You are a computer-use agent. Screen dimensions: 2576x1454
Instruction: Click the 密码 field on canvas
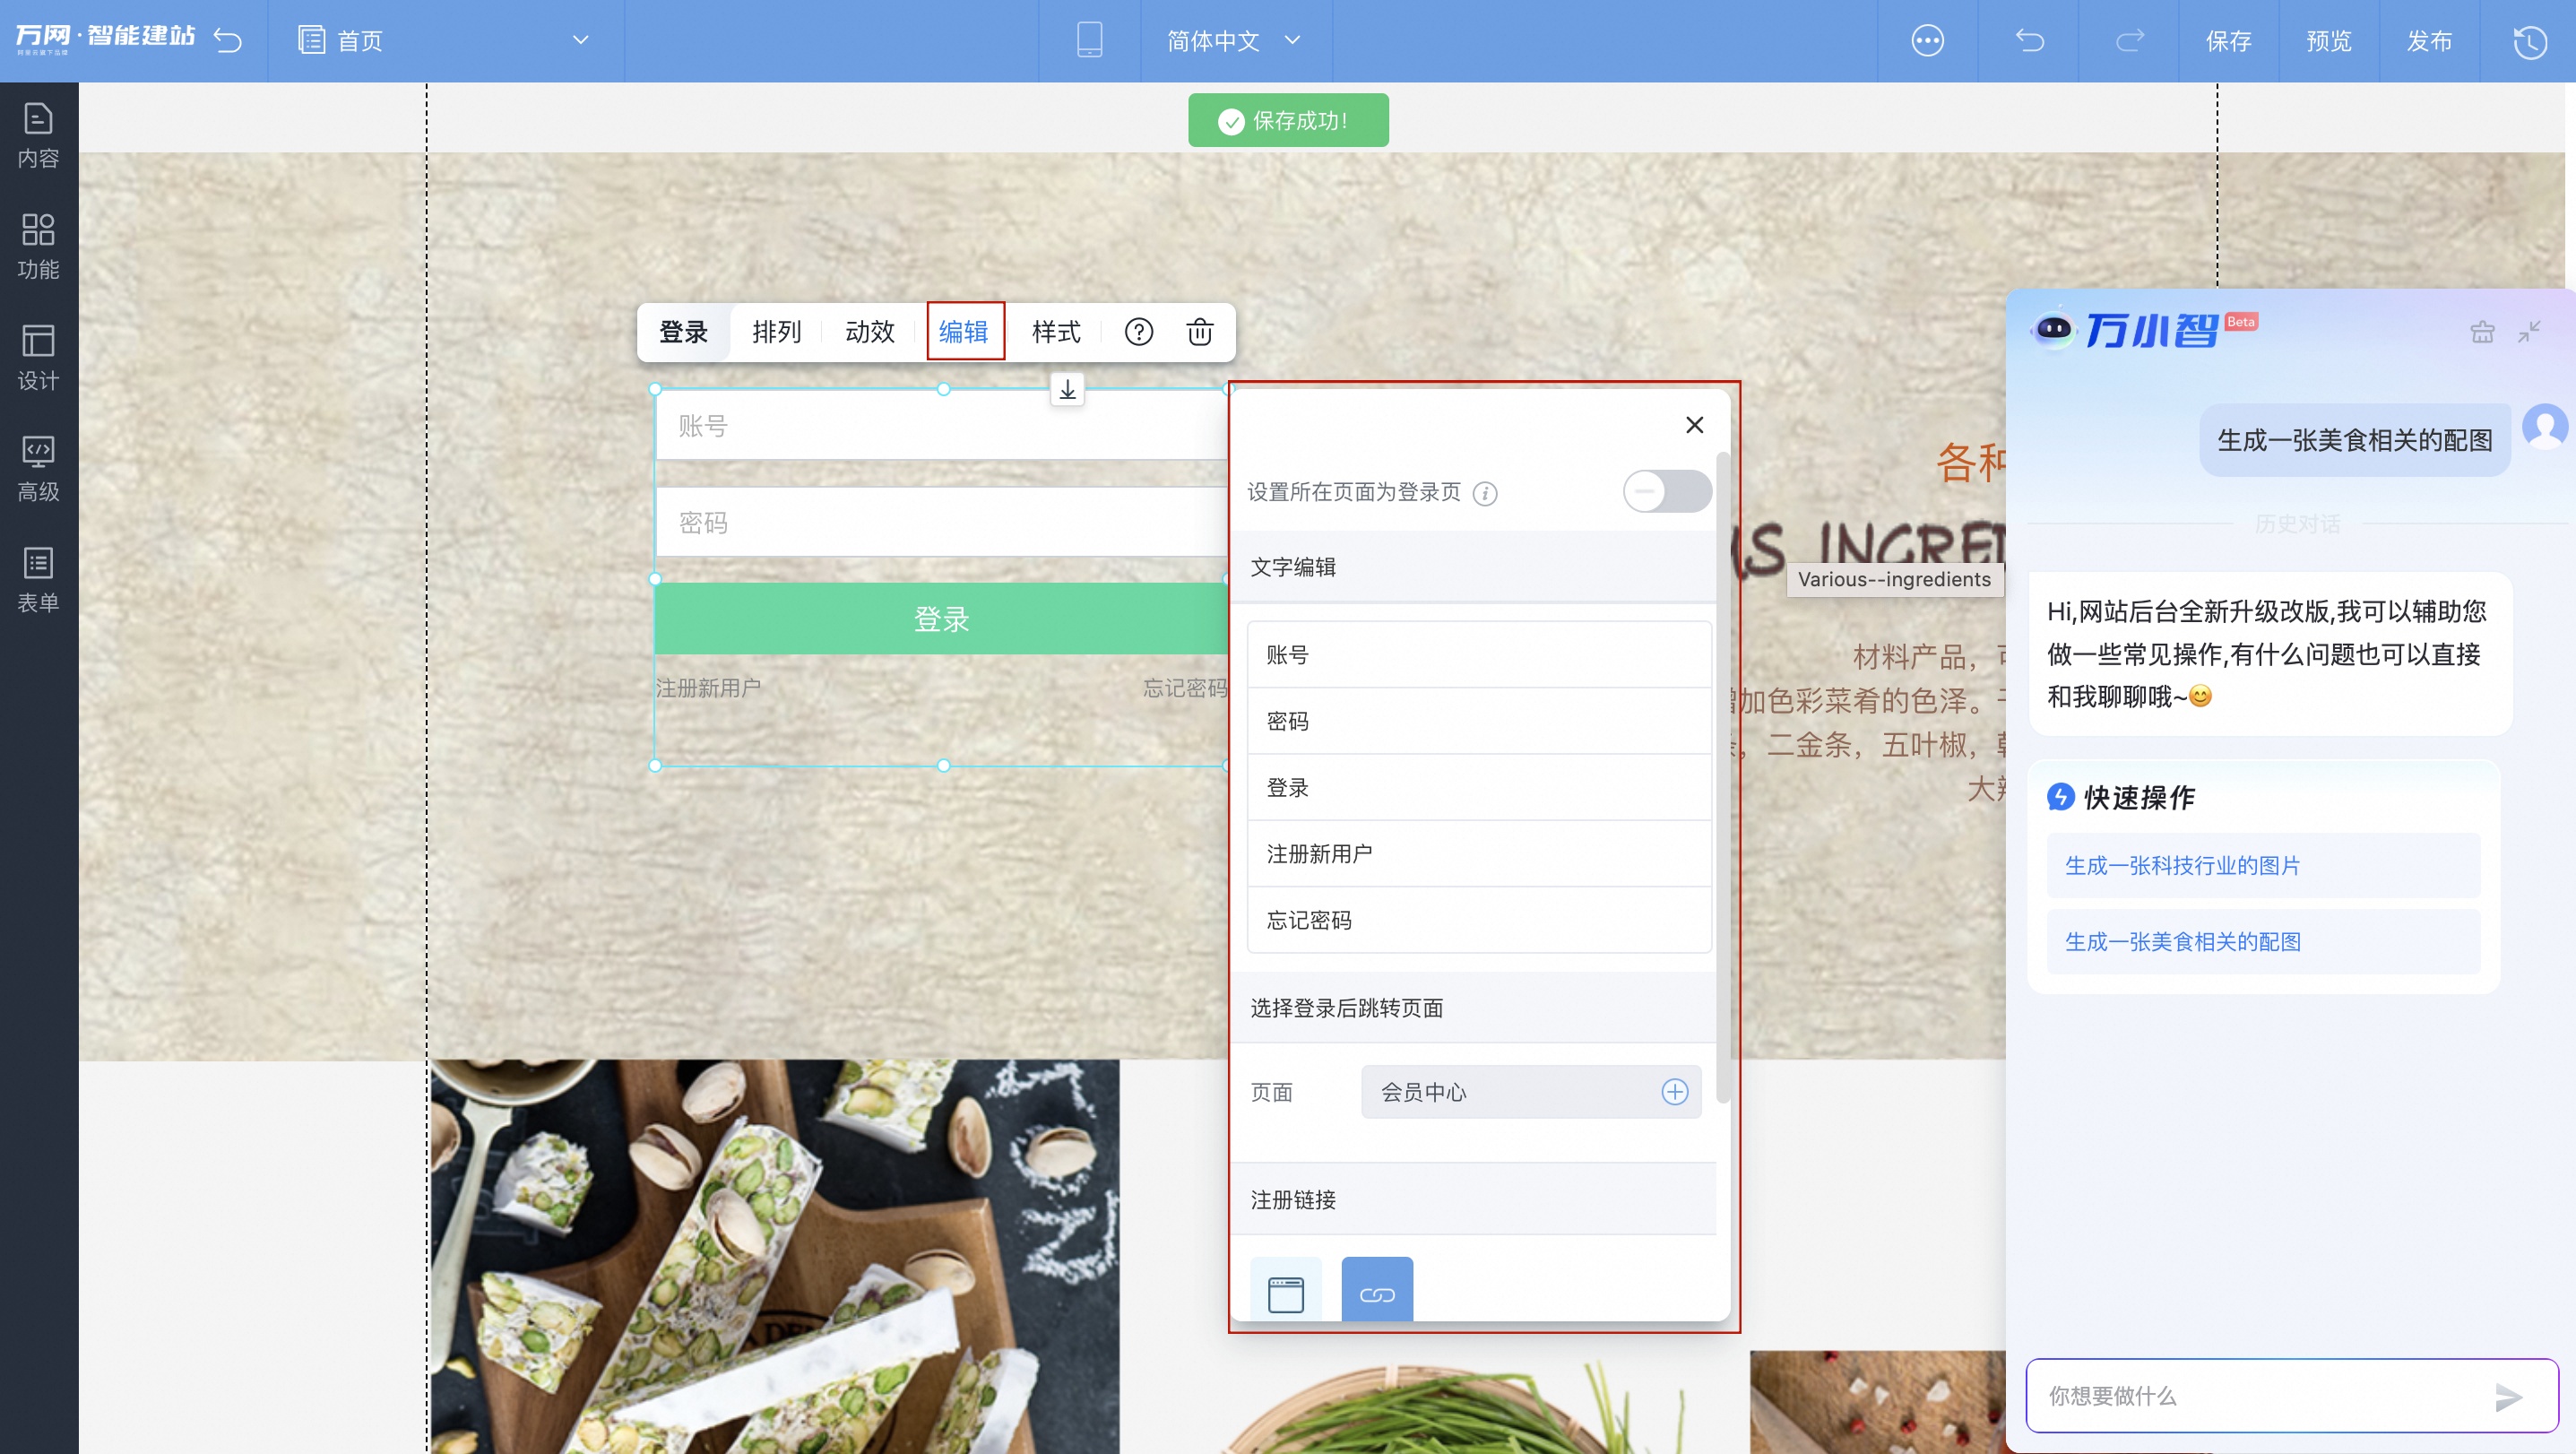tap(942, 523)
